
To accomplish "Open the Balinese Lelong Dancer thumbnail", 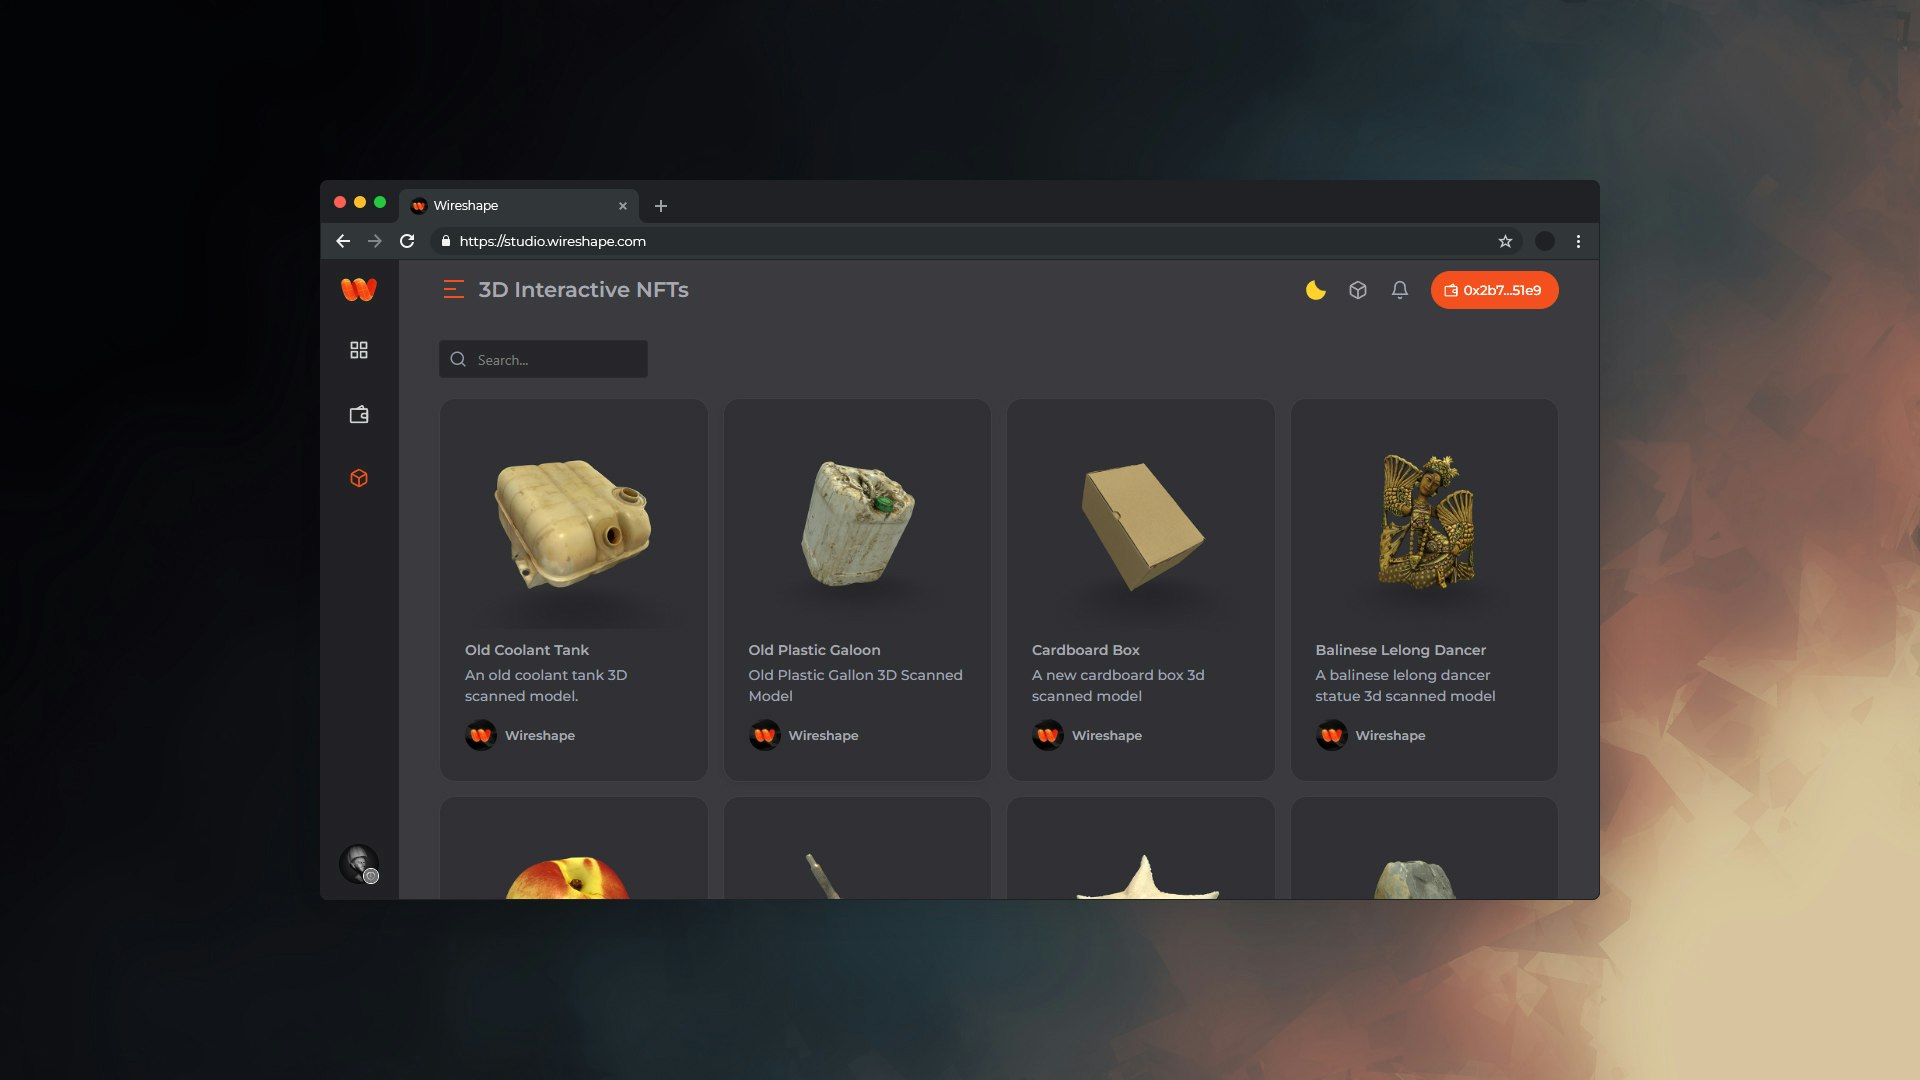I will click(x=1426, y=521).
